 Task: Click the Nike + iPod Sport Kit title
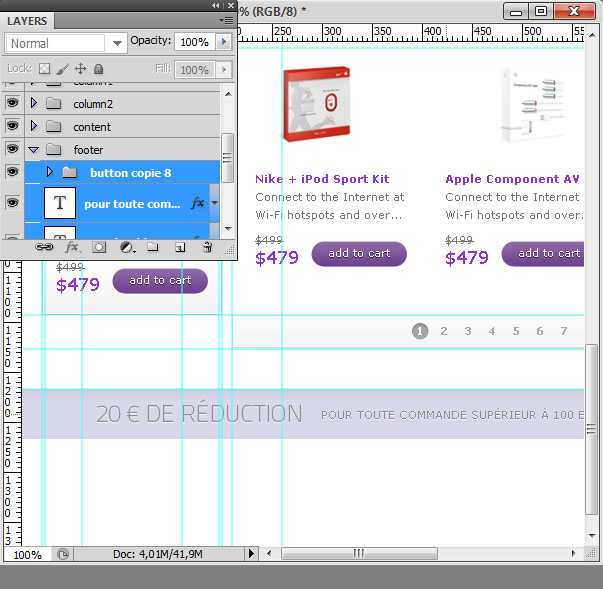pos(322,179)
